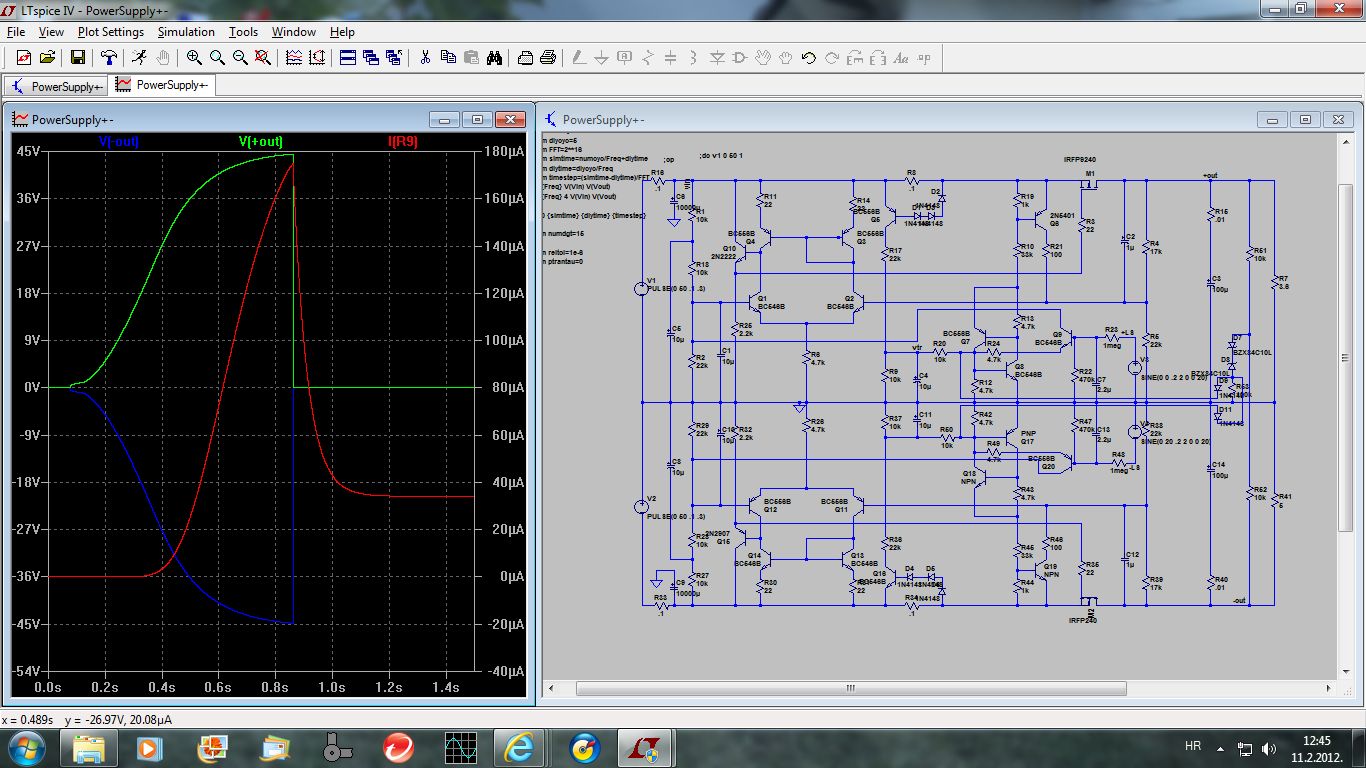Open the Tools menu
This screenshot has width=1366, height=768.
pos(243,32)
